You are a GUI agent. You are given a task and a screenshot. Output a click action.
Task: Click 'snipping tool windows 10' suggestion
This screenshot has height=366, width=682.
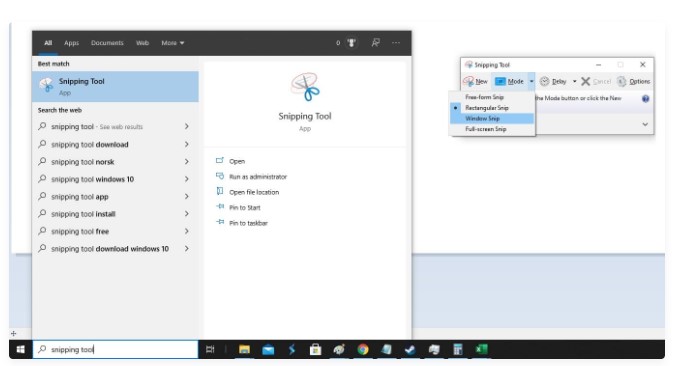pos(115,179)
